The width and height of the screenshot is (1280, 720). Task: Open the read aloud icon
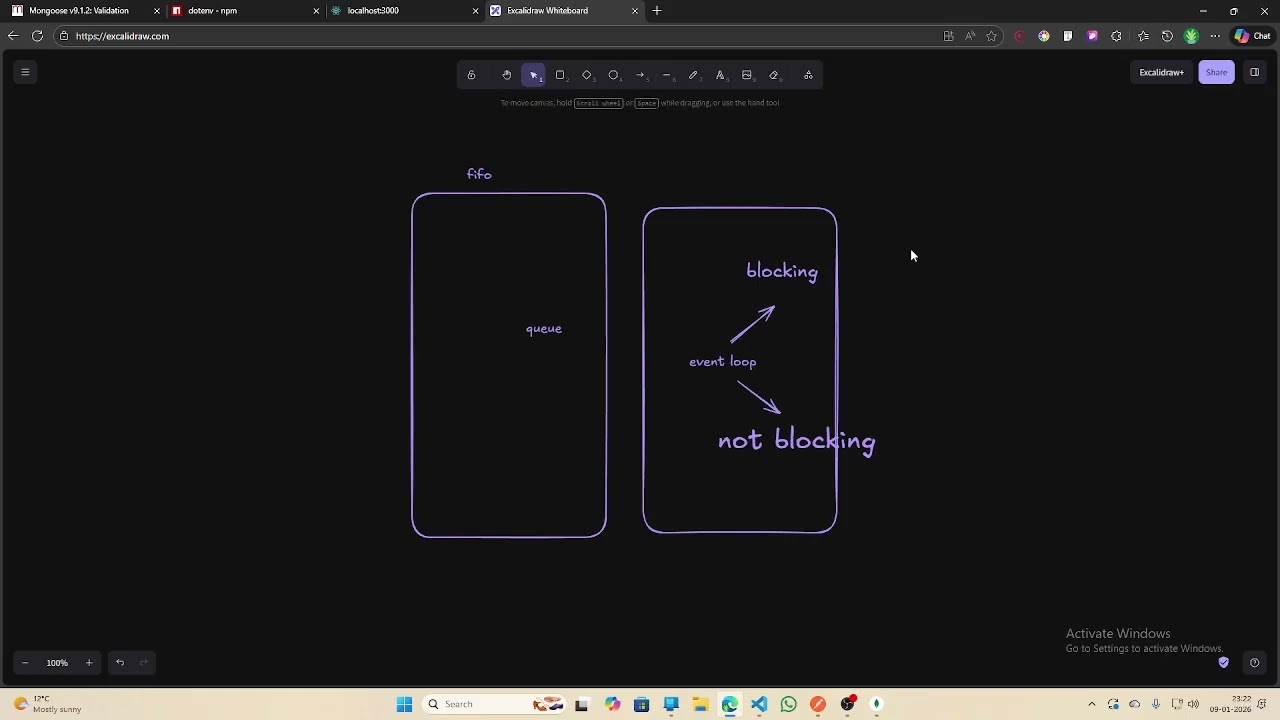970,36
